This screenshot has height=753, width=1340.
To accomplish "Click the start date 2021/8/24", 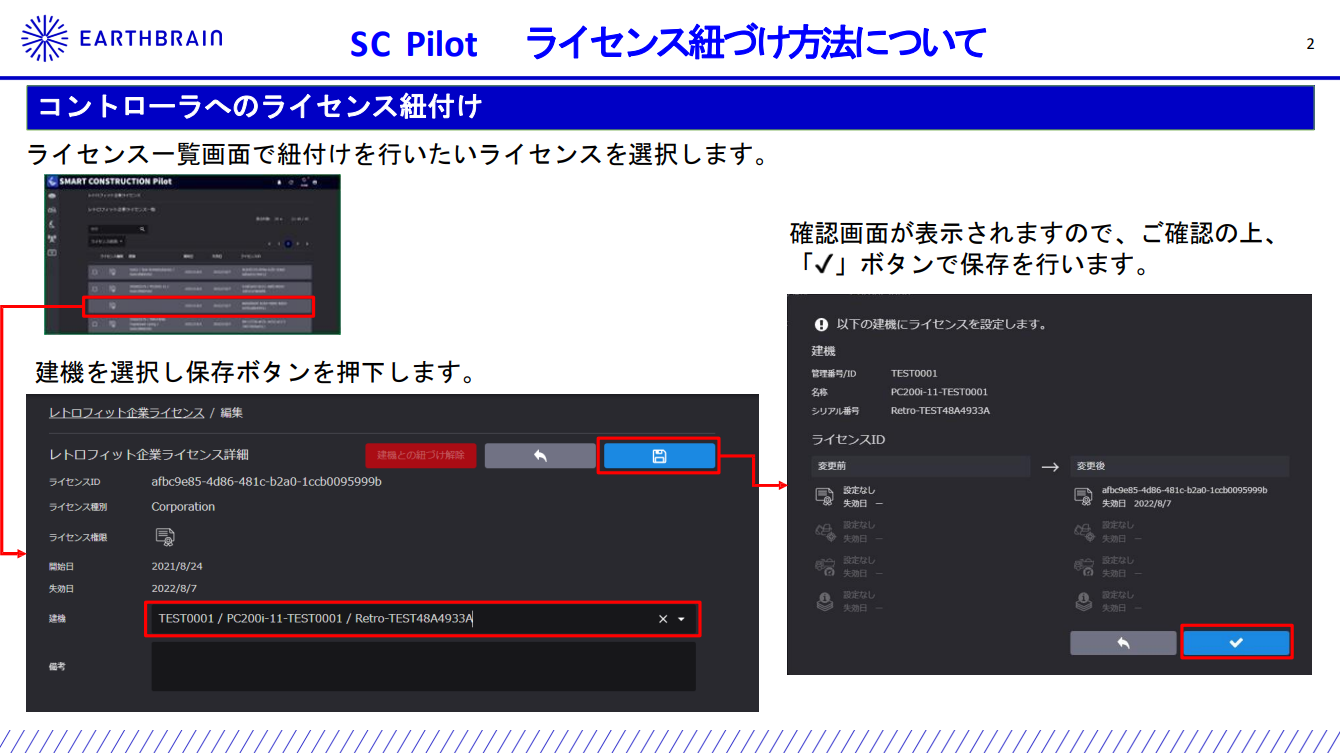I will click(177, 566).
